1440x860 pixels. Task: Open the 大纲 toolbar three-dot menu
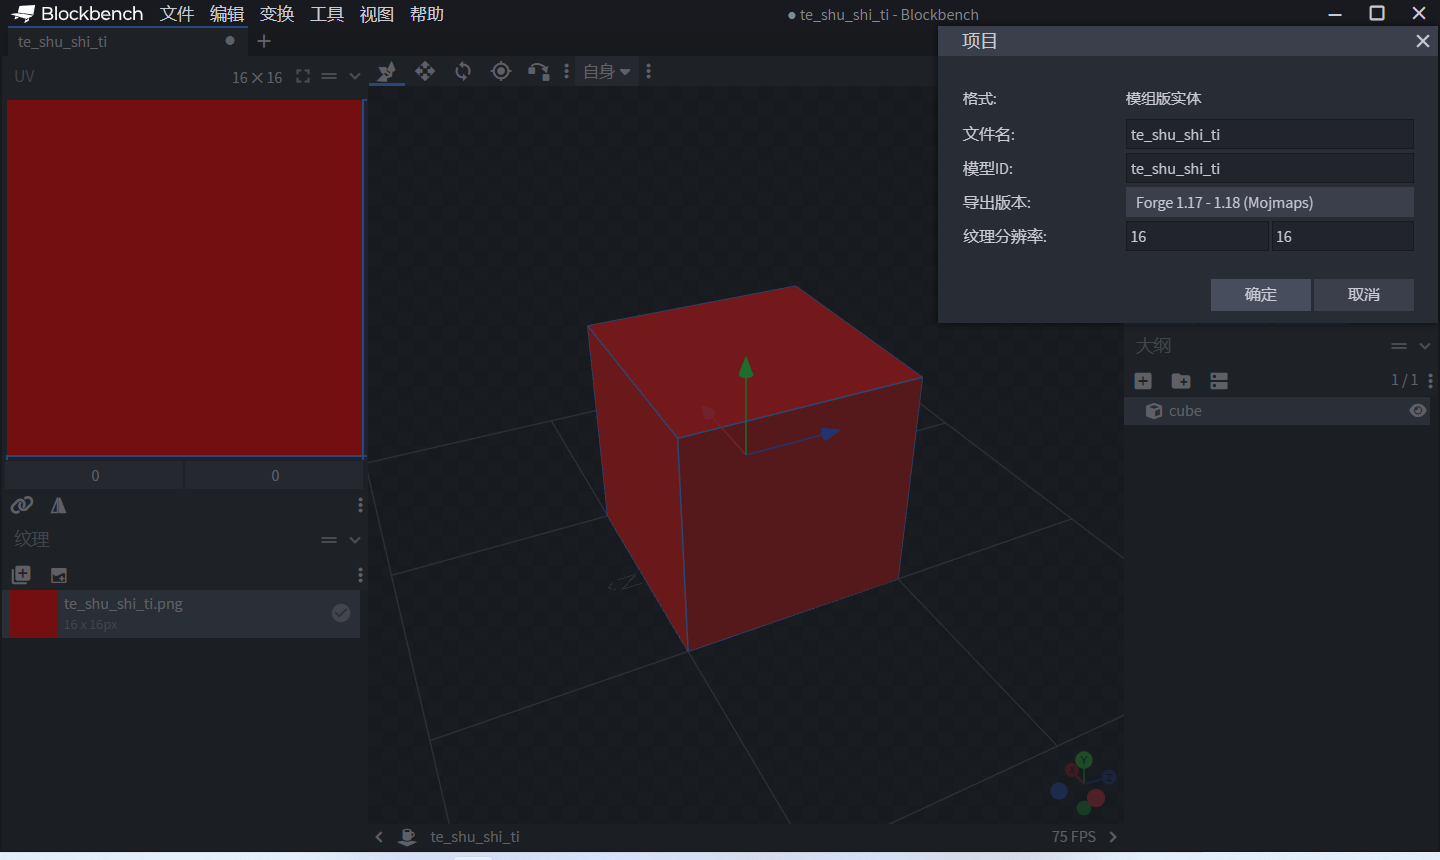(1431, 381)
